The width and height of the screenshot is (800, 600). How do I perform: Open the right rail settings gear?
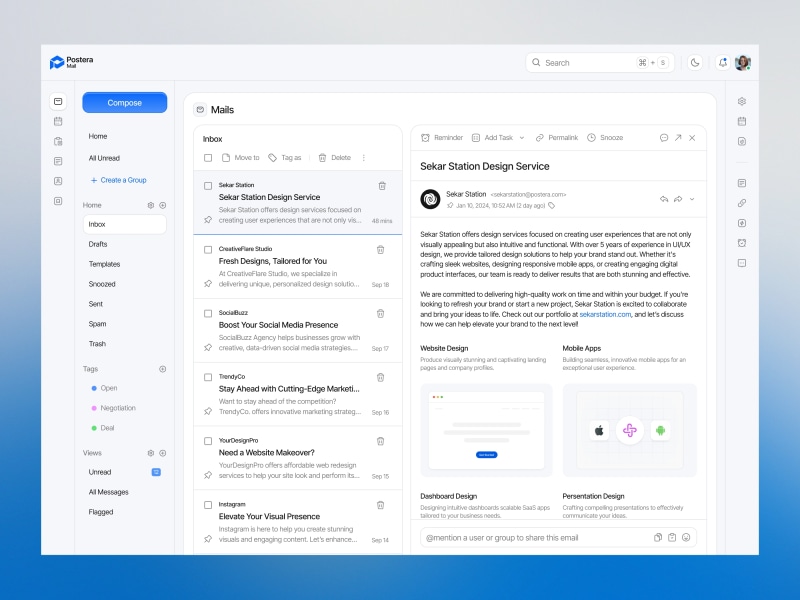(742, 102)
